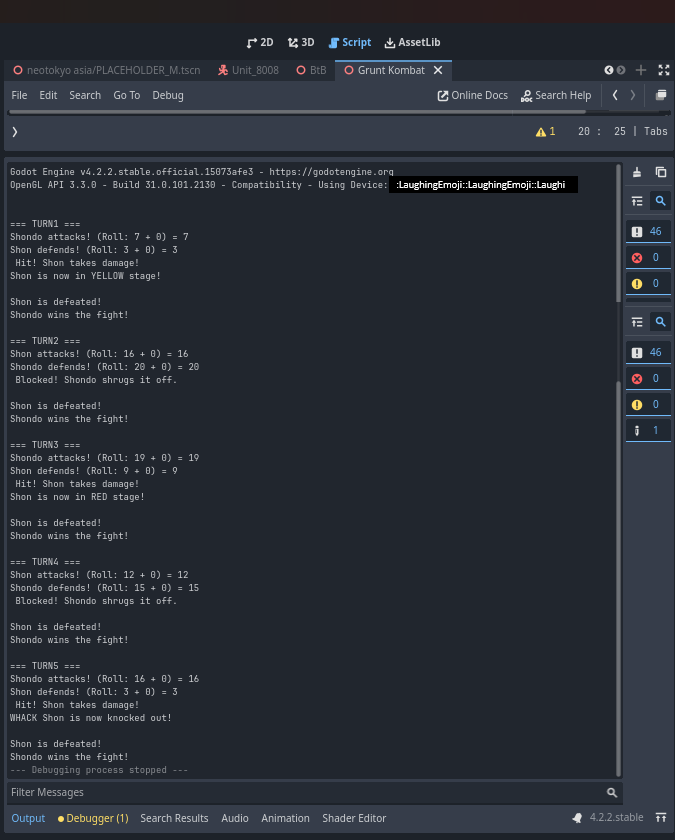This screenshot has width=675, height=840.
Task: Click '--- Debugging process stopped ---' line
Action: pos(99,770)
